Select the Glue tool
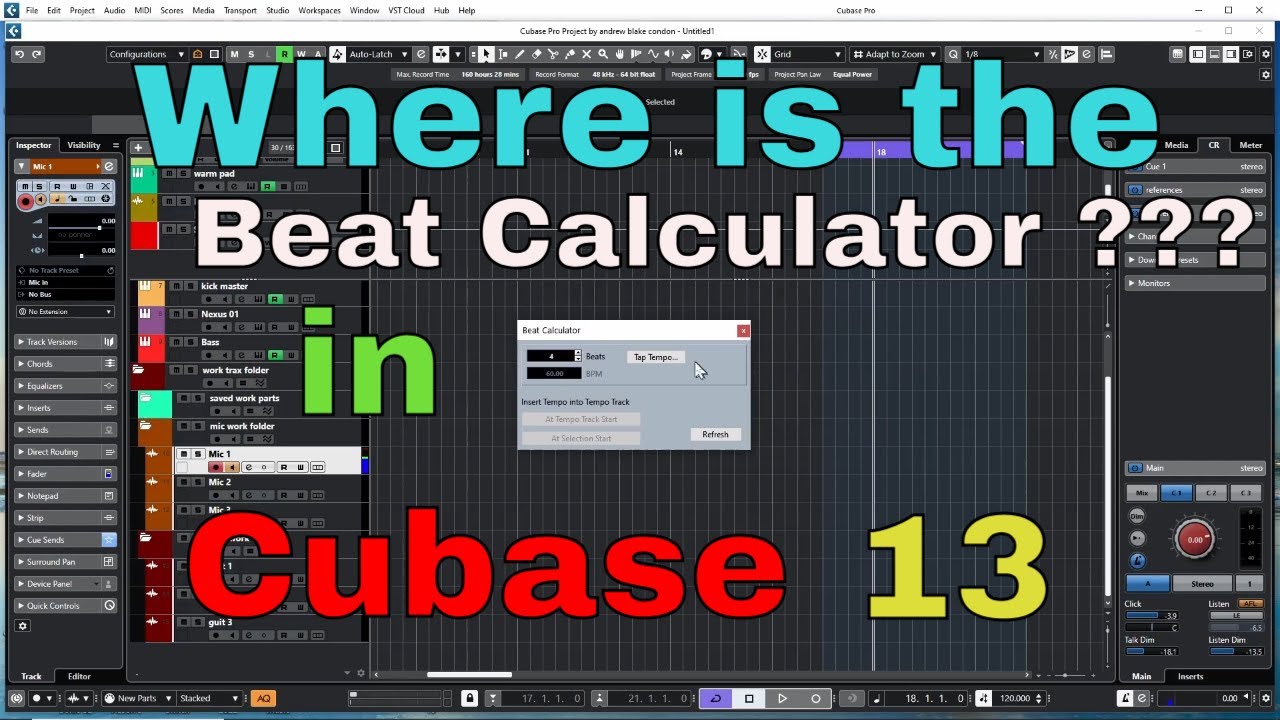 [570, 54]
